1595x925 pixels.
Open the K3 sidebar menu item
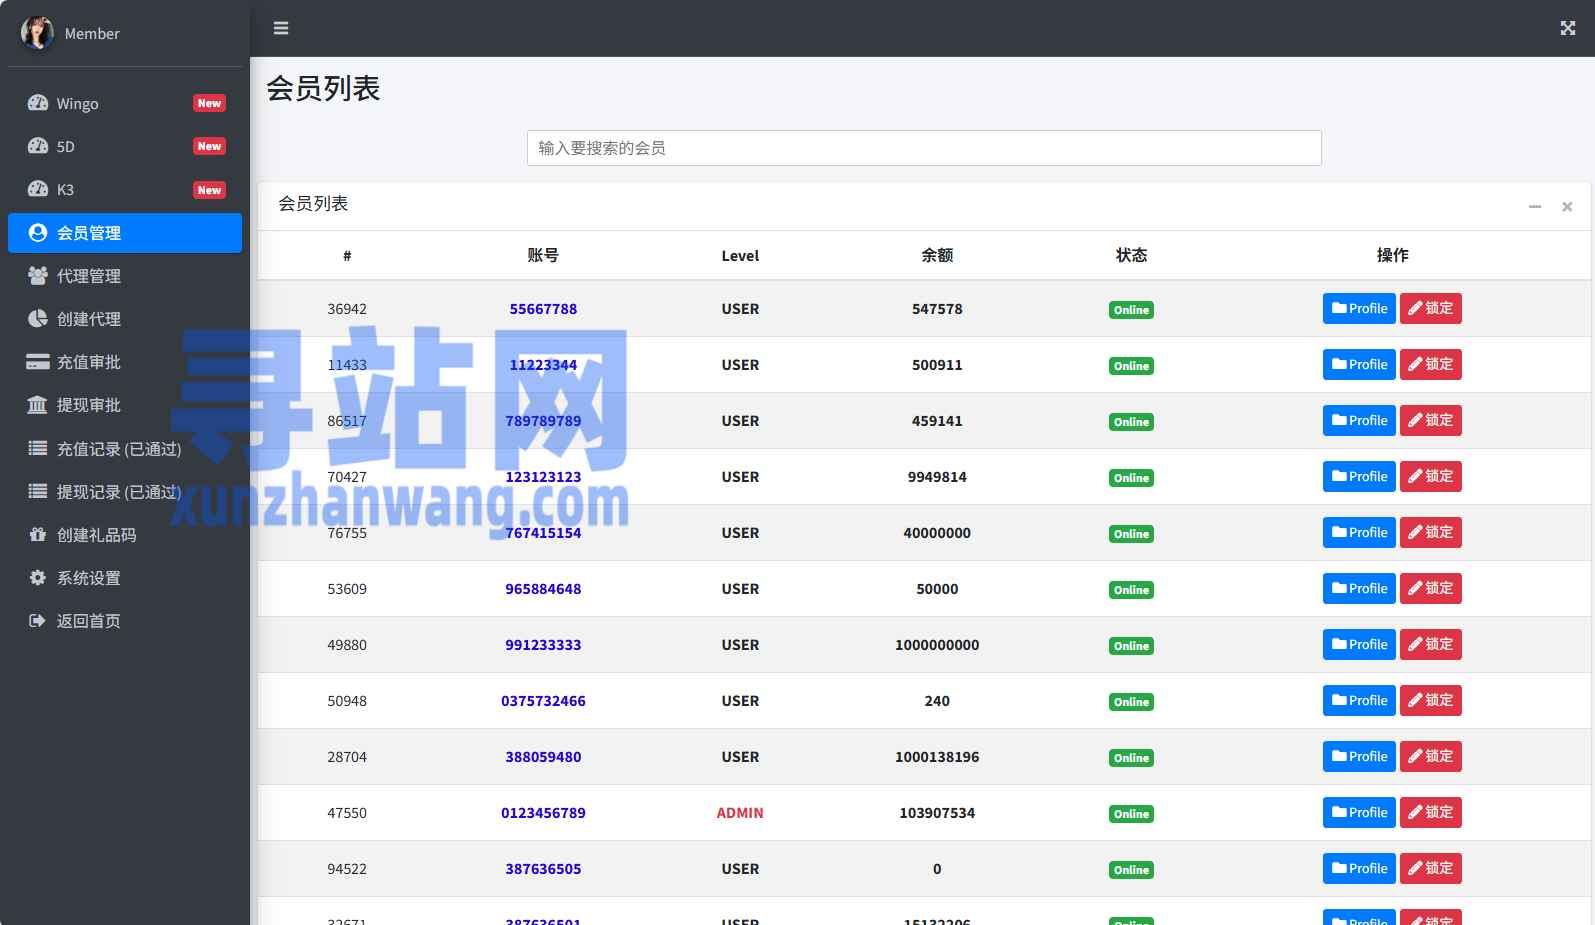click(66, 190)
